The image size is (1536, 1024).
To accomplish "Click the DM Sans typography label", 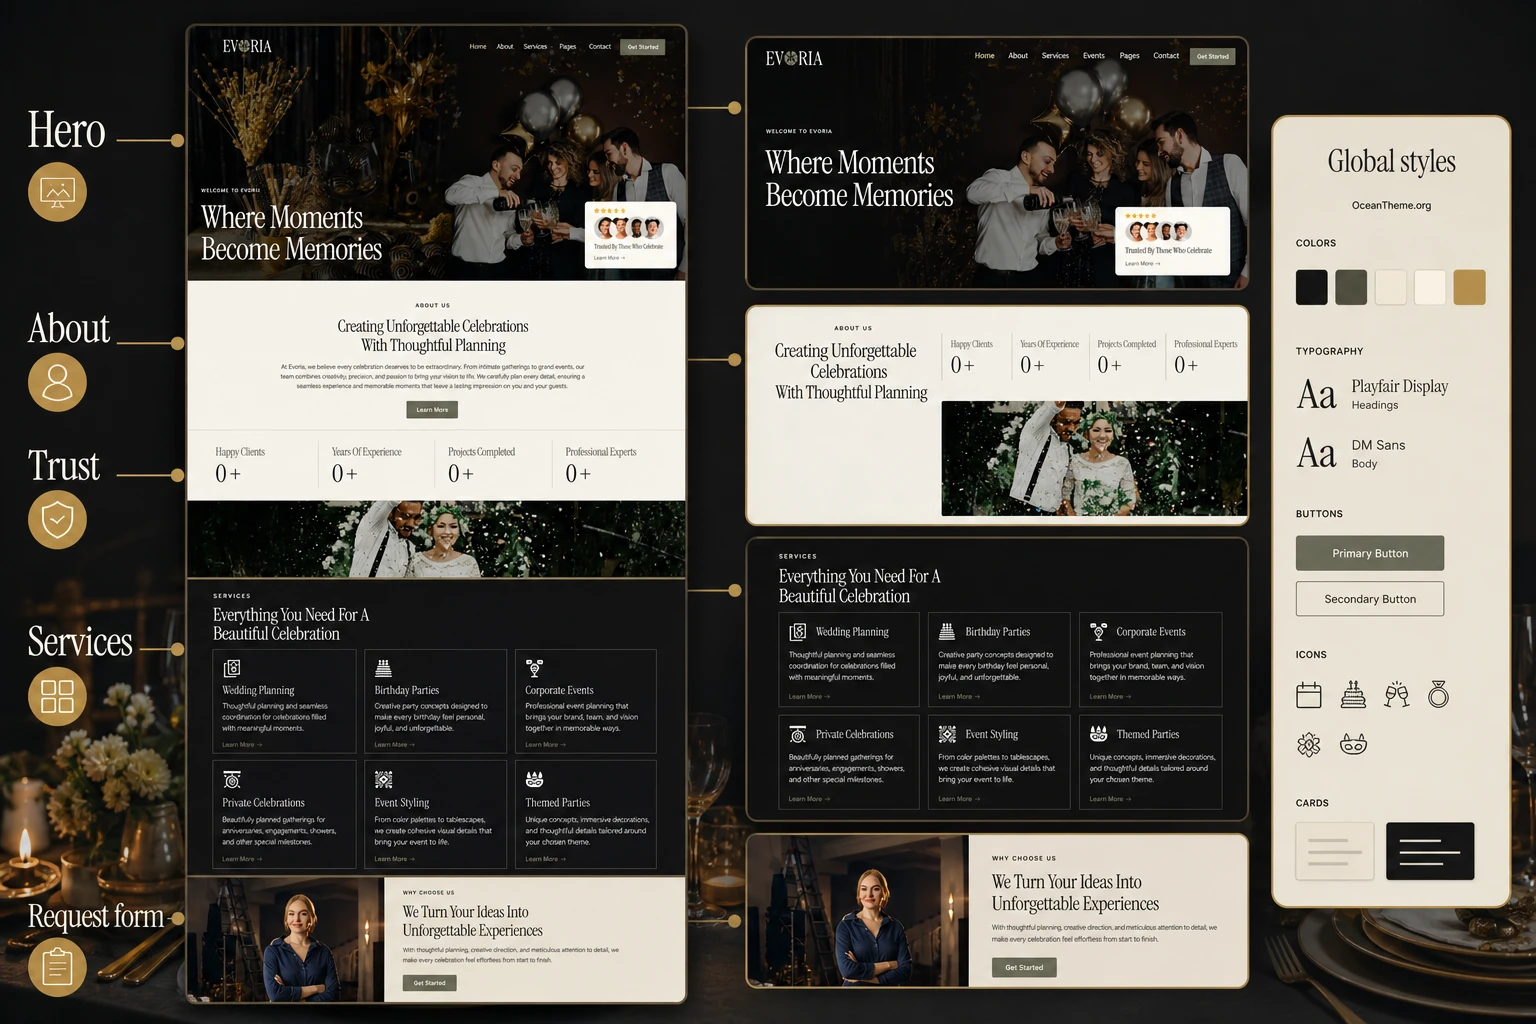I will (1378, 445).
